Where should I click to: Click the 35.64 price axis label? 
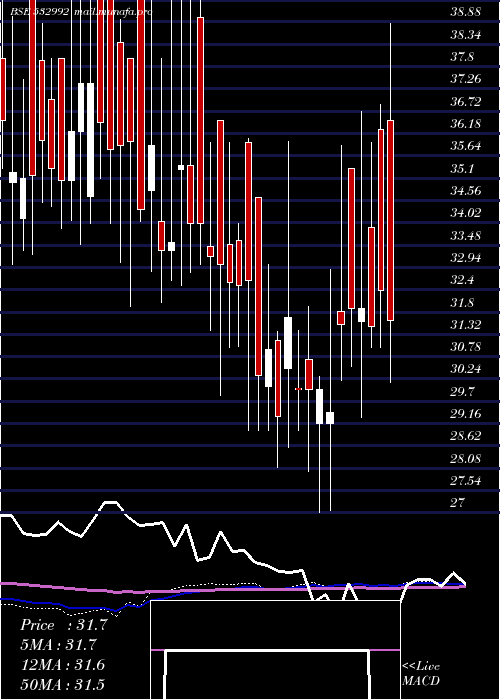coord(466,146)
